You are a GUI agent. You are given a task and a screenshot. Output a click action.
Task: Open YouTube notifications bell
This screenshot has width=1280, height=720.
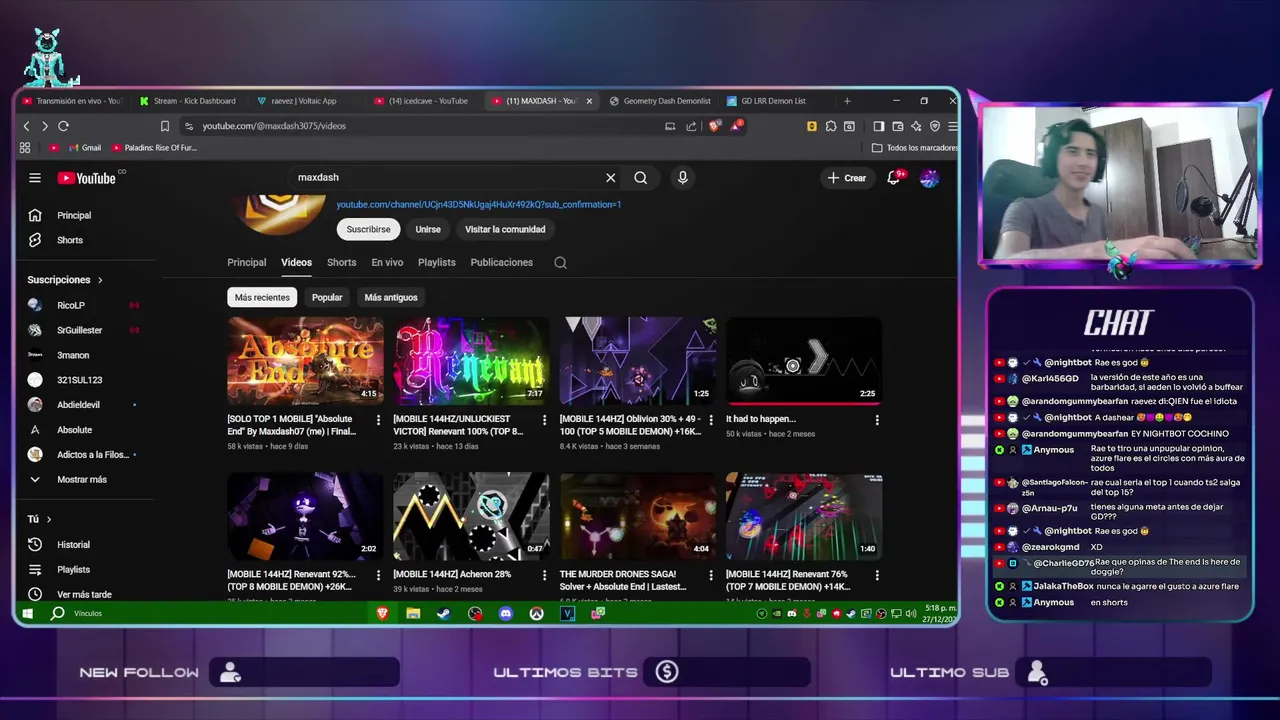pos(894,178)
